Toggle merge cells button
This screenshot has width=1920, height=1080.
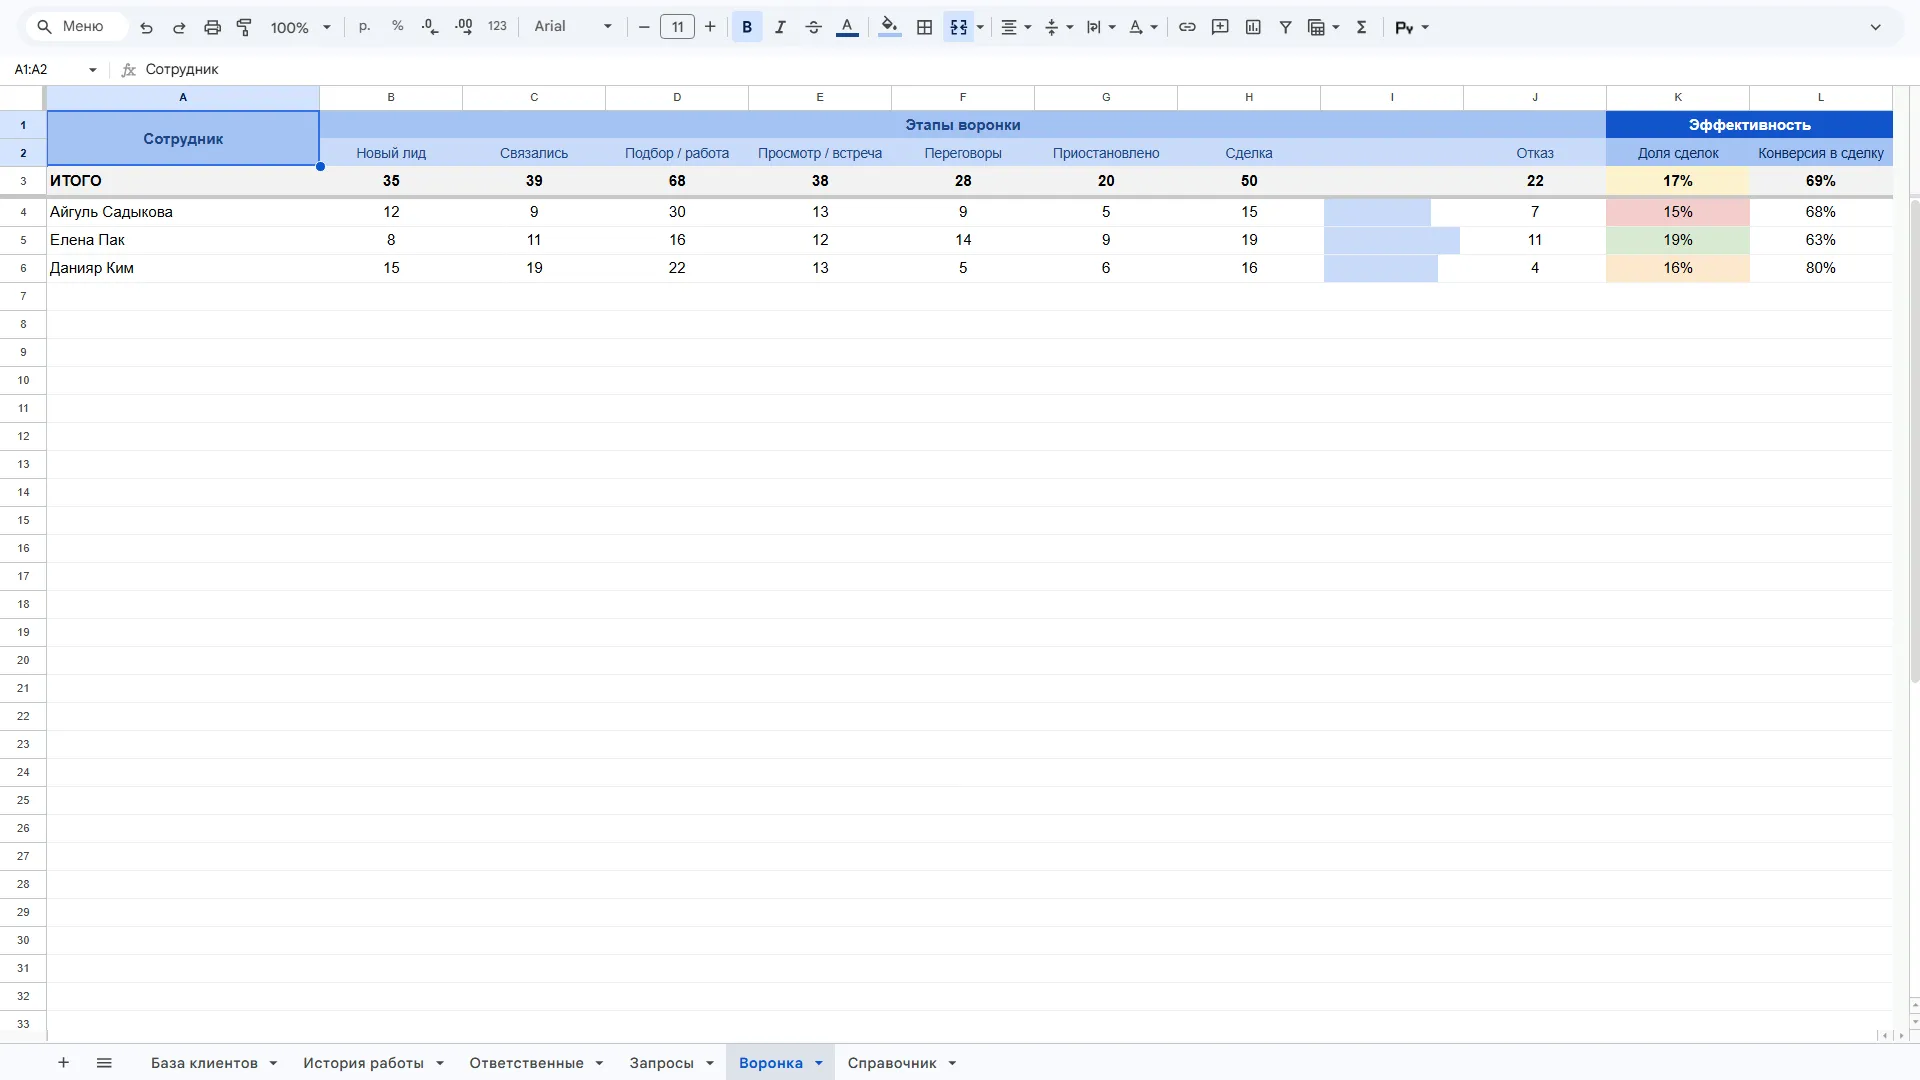pos(958,27)
